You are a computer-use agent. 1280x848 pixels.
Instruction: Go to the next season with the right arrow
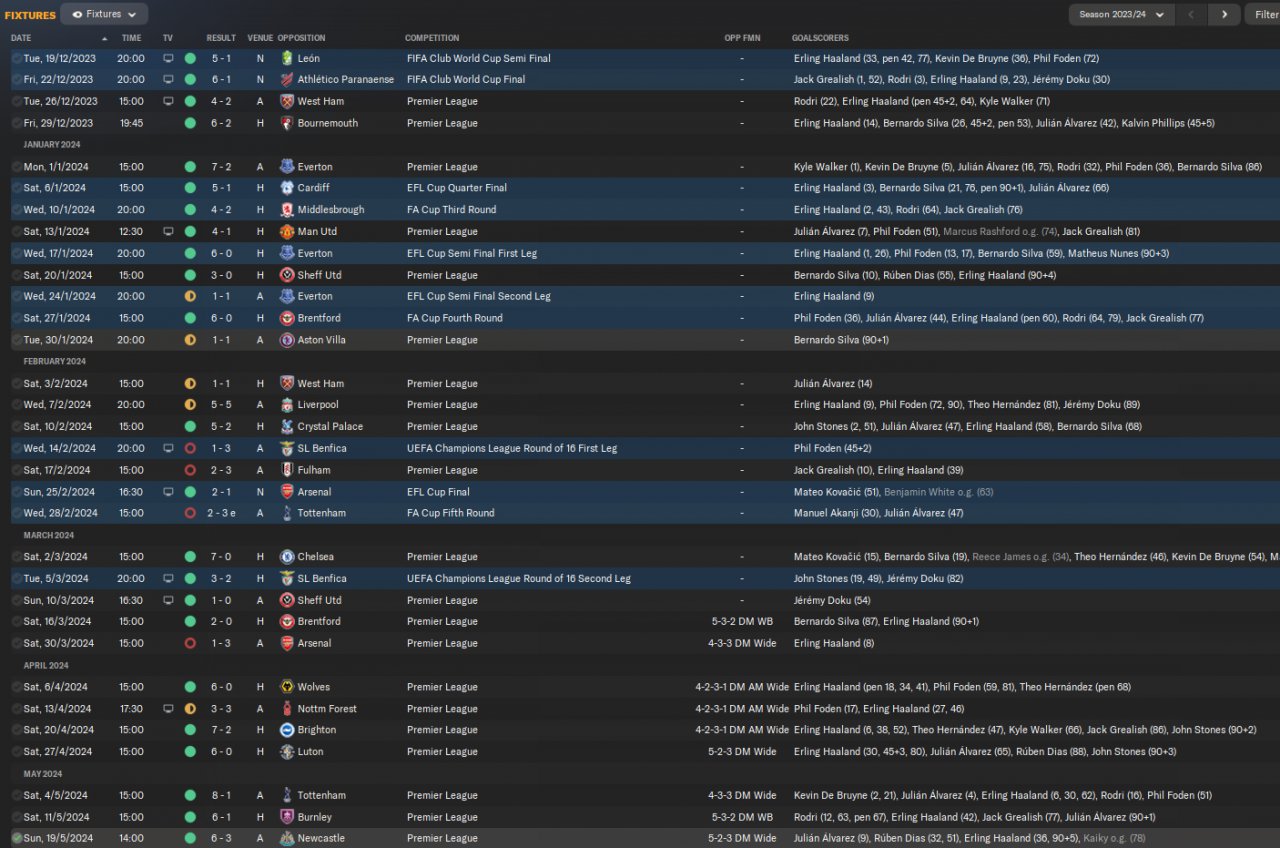tap(1224, 14)
